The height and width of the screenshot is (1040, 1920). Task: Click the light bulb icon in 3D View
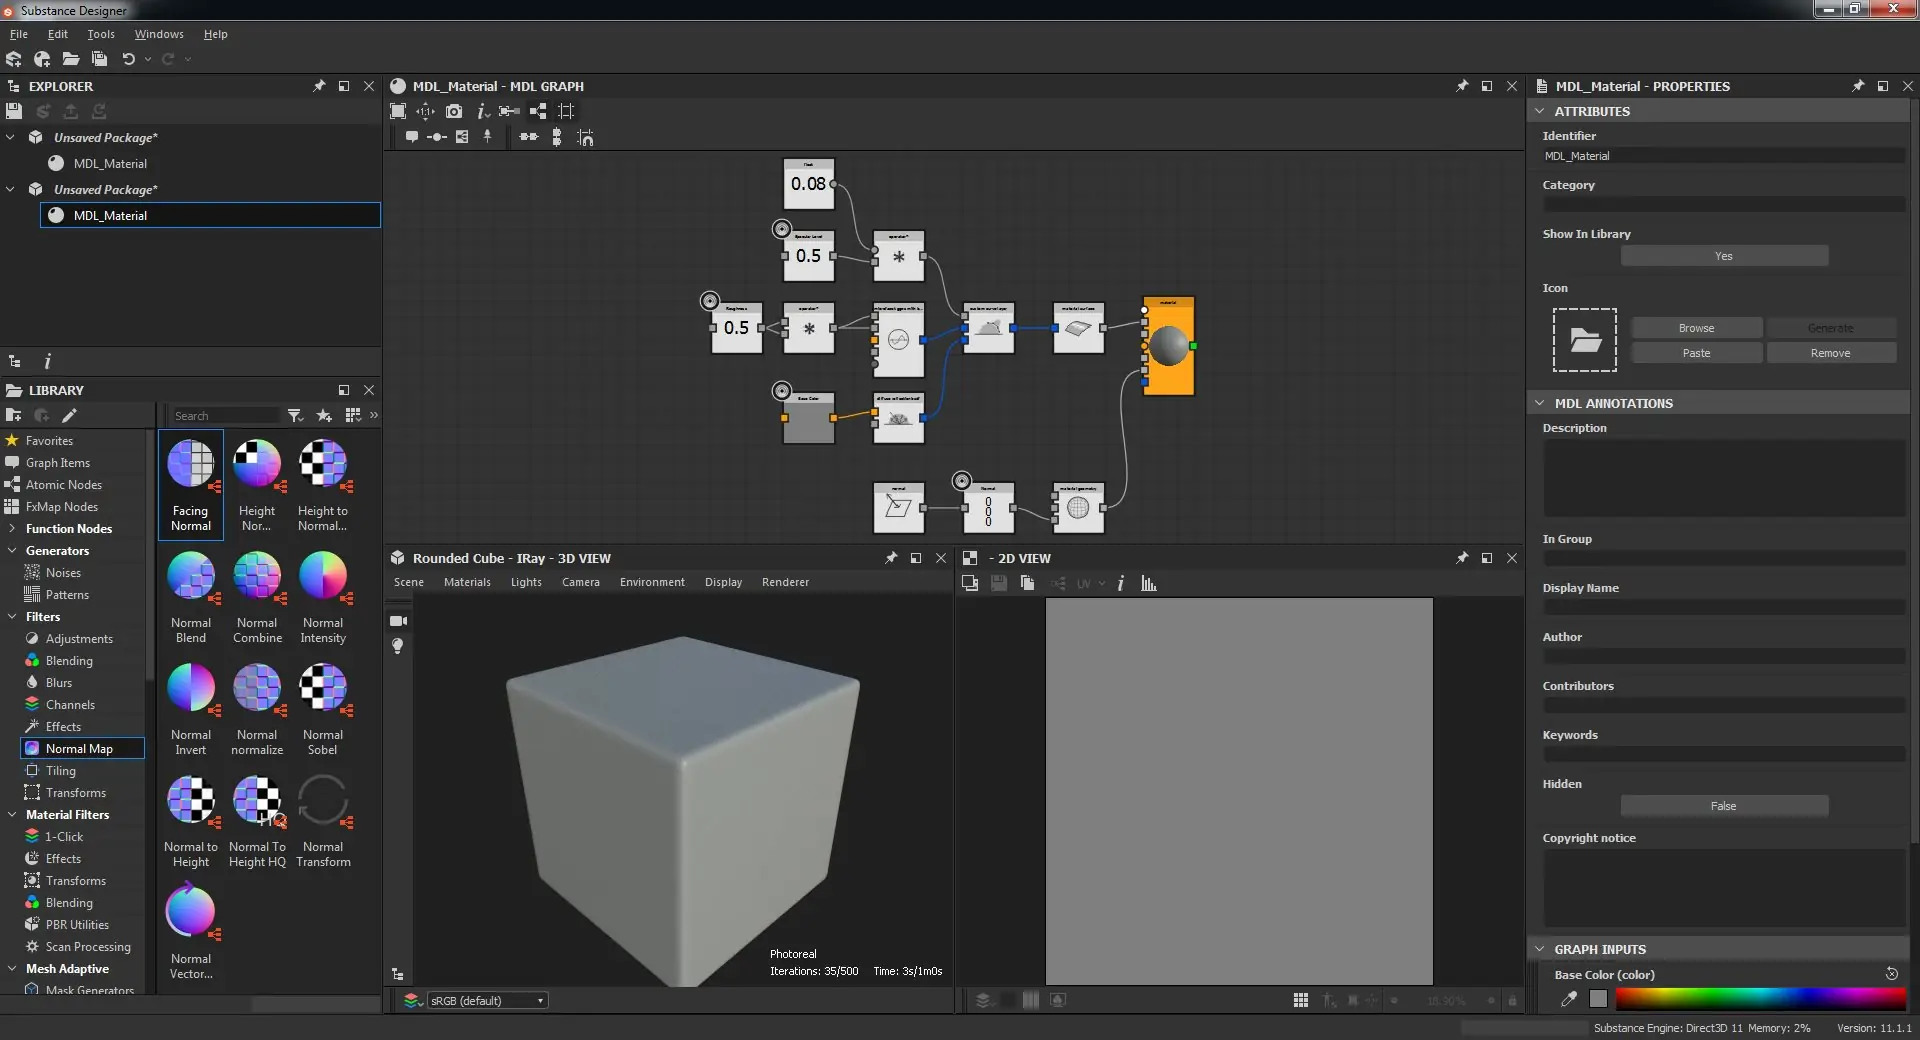tap(398, 646)
